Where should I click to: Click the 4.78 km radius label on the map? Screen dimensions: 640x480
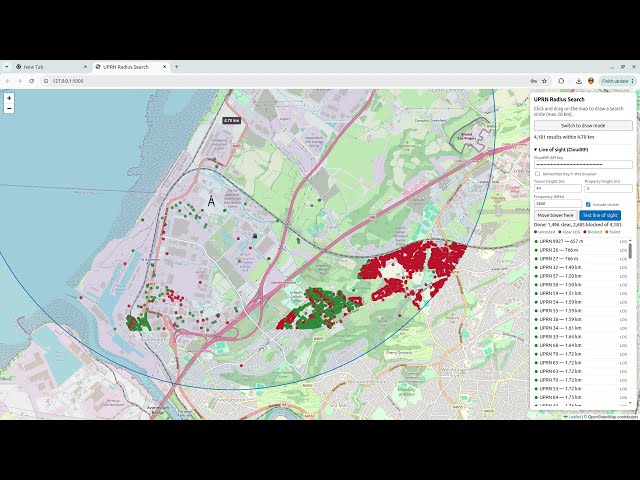pyautogui.click(x=231, y=120)
